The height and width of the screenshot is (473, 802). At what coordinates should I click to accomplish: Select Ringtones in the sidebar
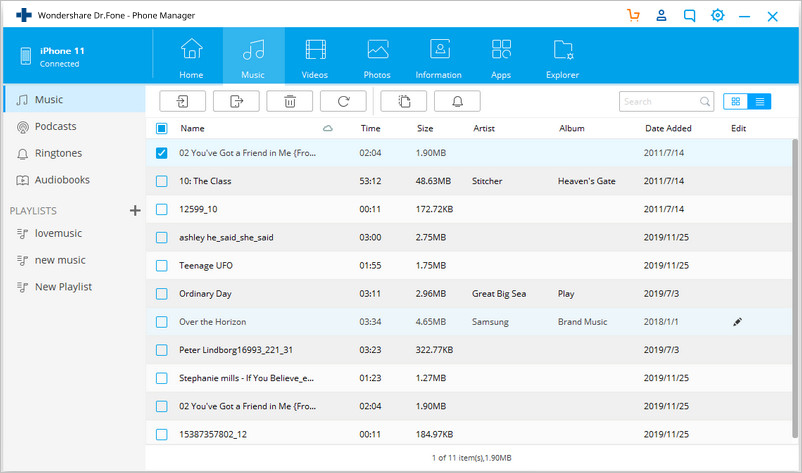[x=75, y=153]
